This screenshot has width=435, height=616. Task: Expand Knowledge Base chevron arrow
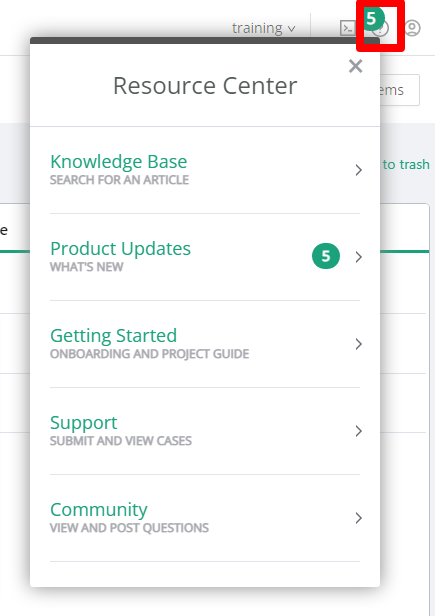point(358,170)
